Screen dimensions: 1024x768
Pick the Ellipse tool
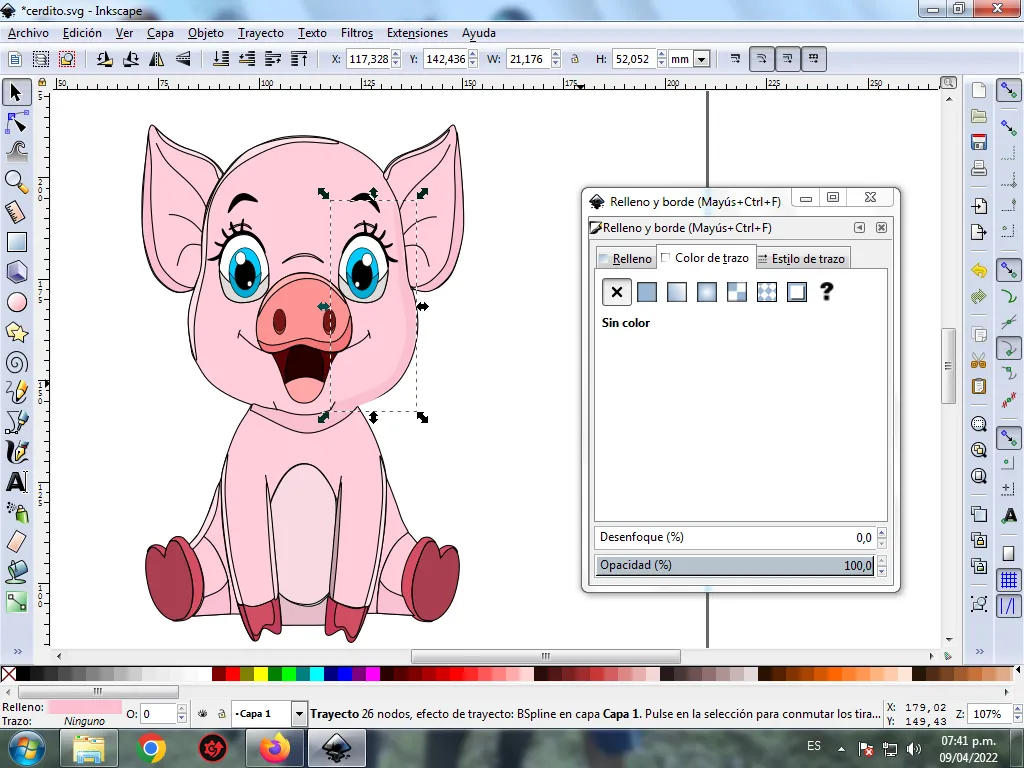click(x=16, y=302)
